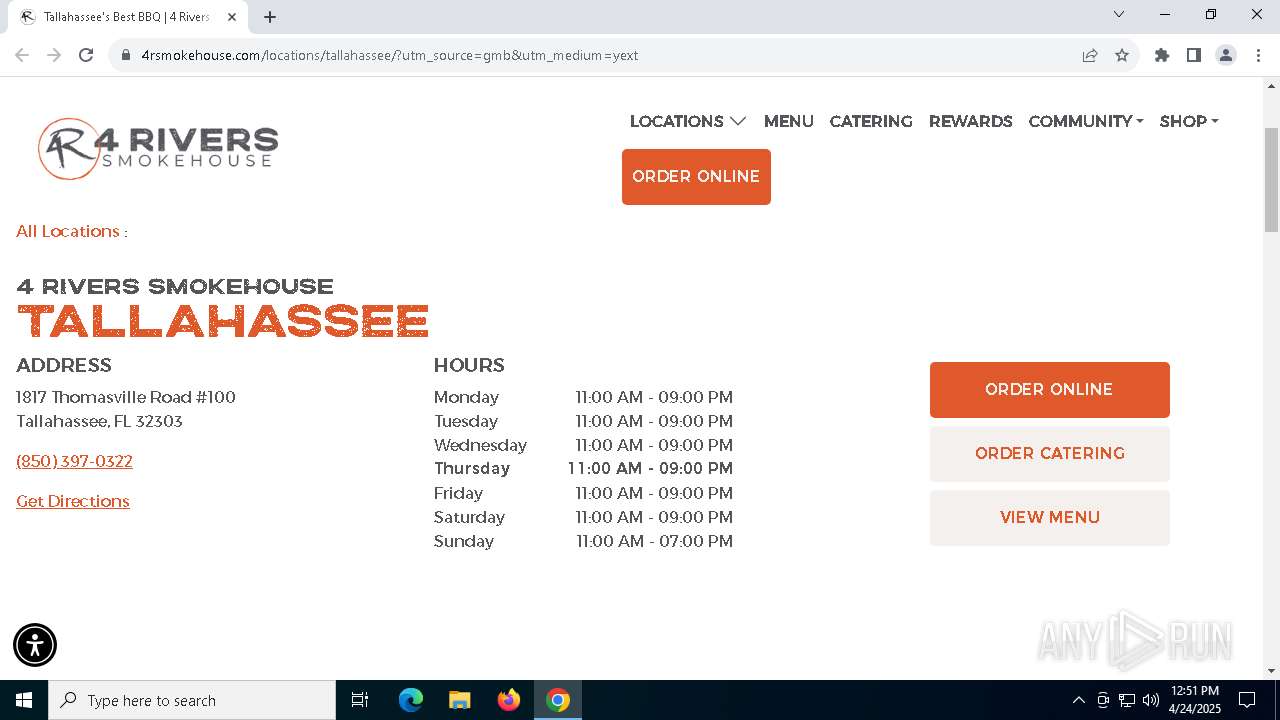Expand the Shop dropdown menu
1280x720 pixels.
coord(1189,121)
